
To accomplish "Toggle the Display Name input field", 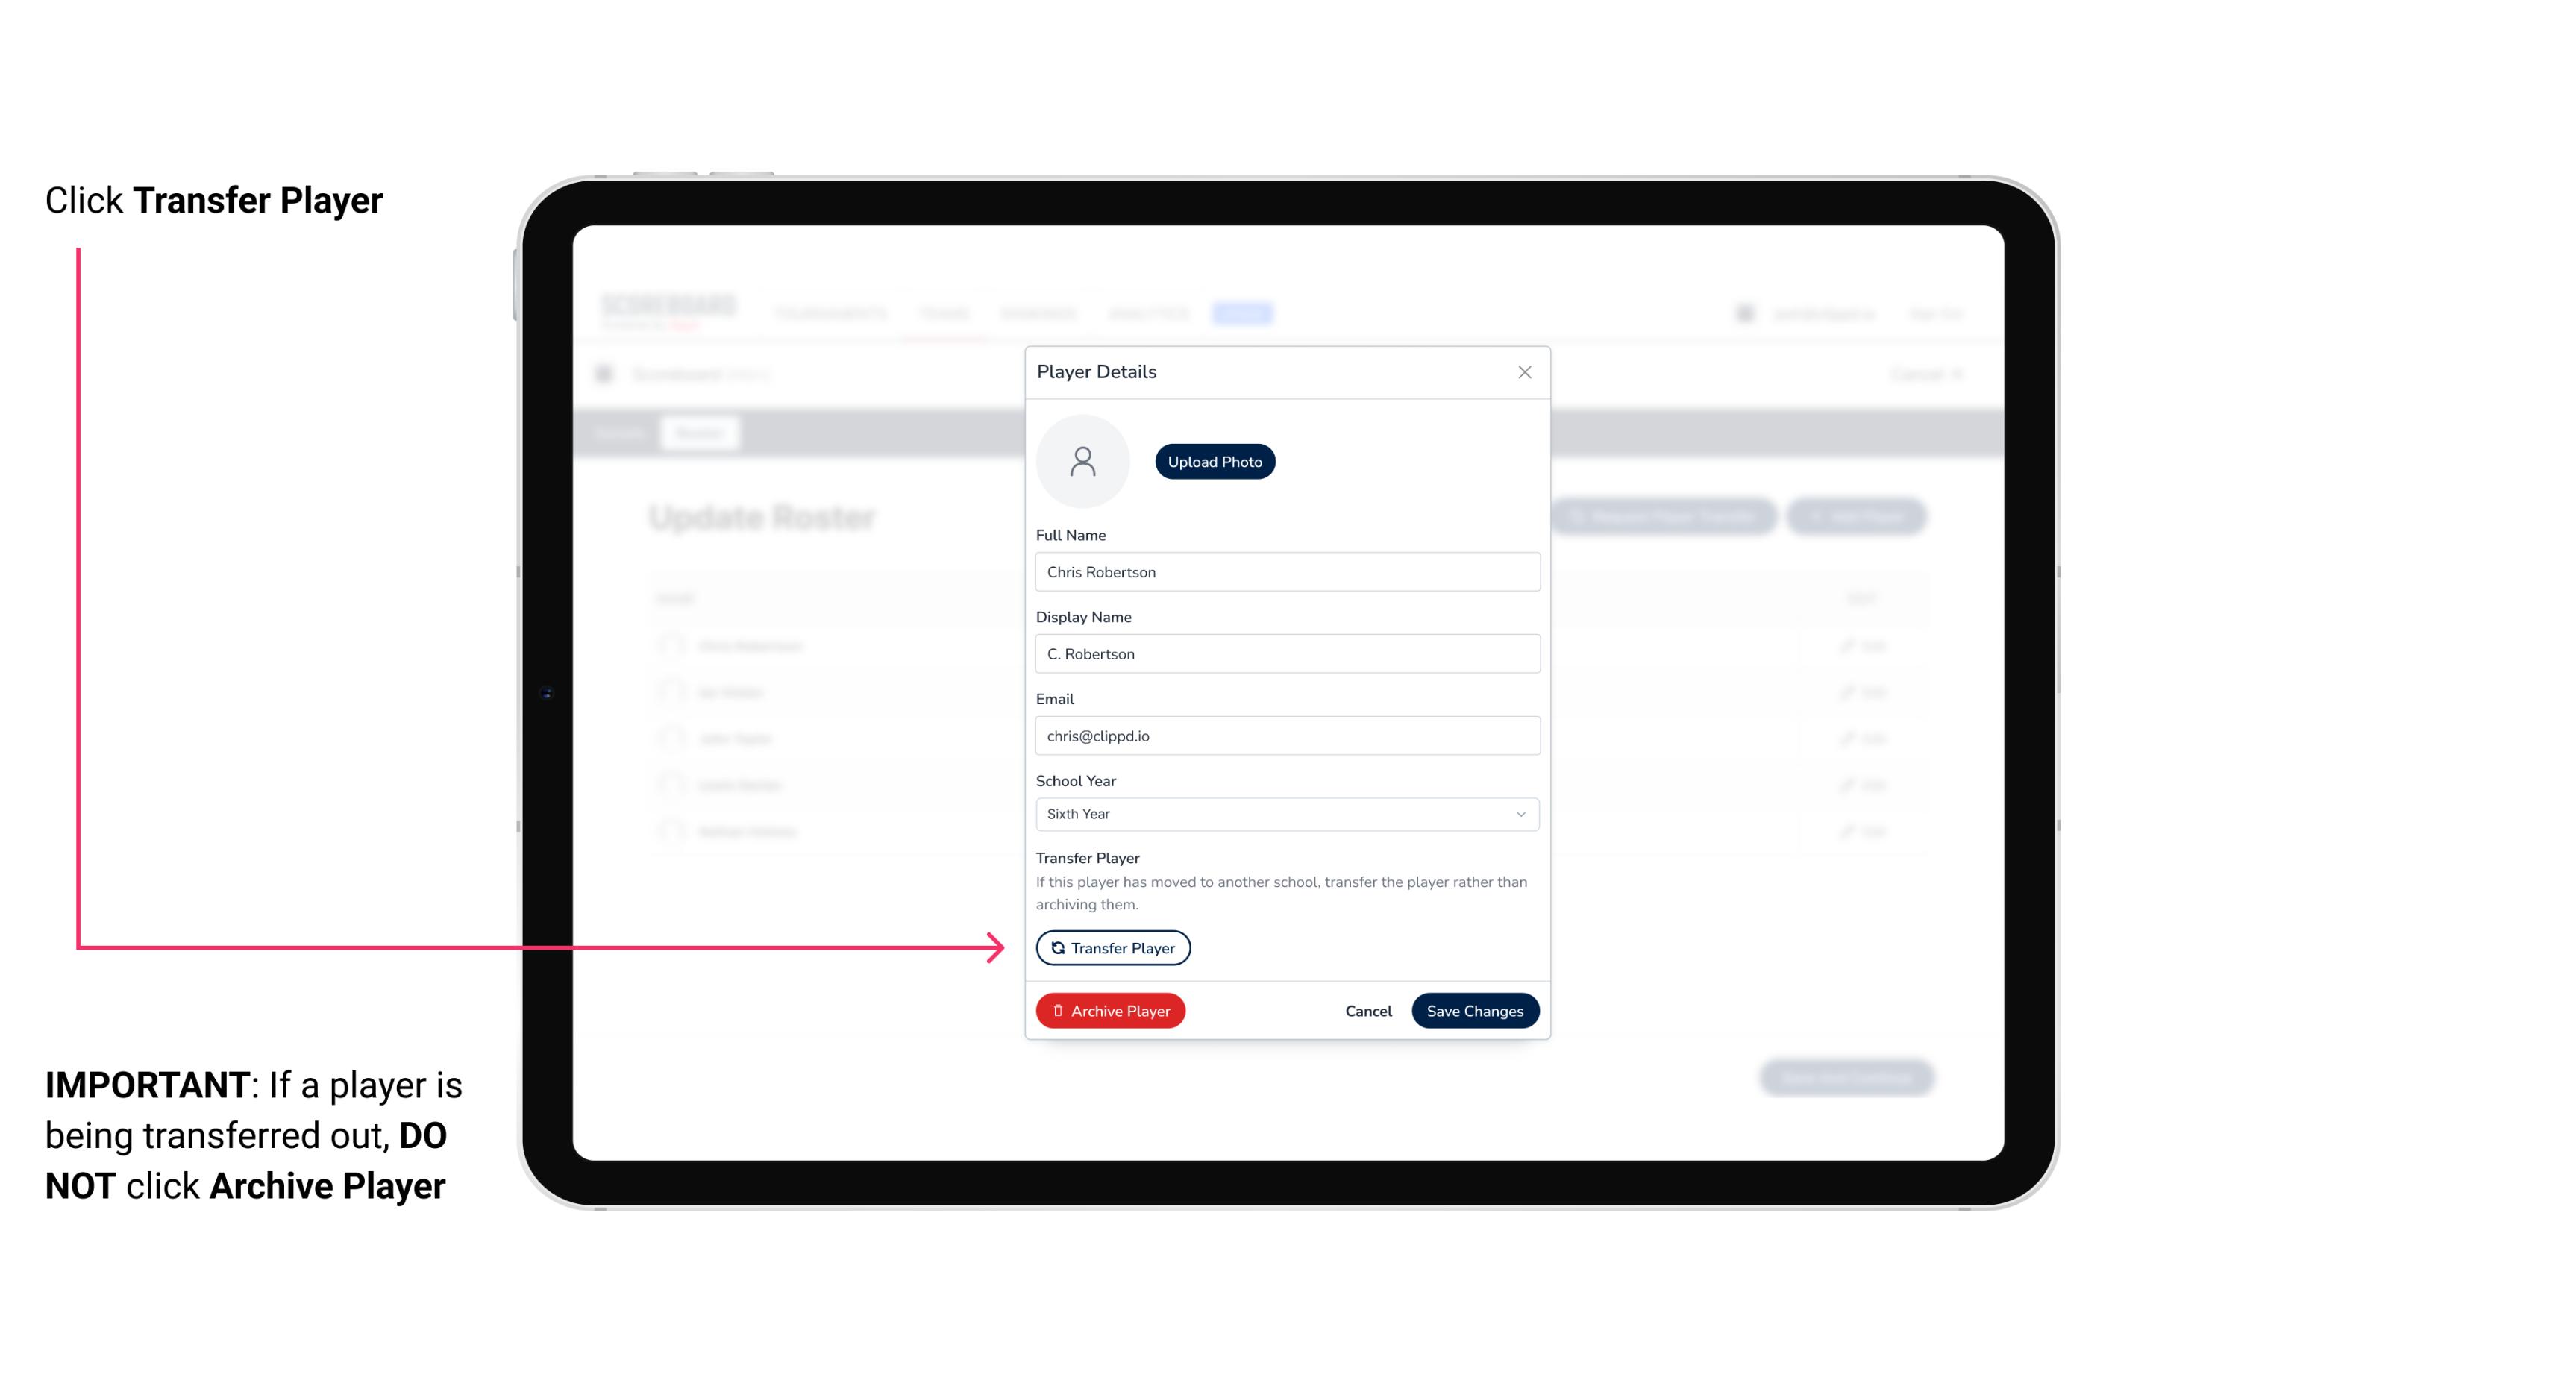I will (1285, 653).
